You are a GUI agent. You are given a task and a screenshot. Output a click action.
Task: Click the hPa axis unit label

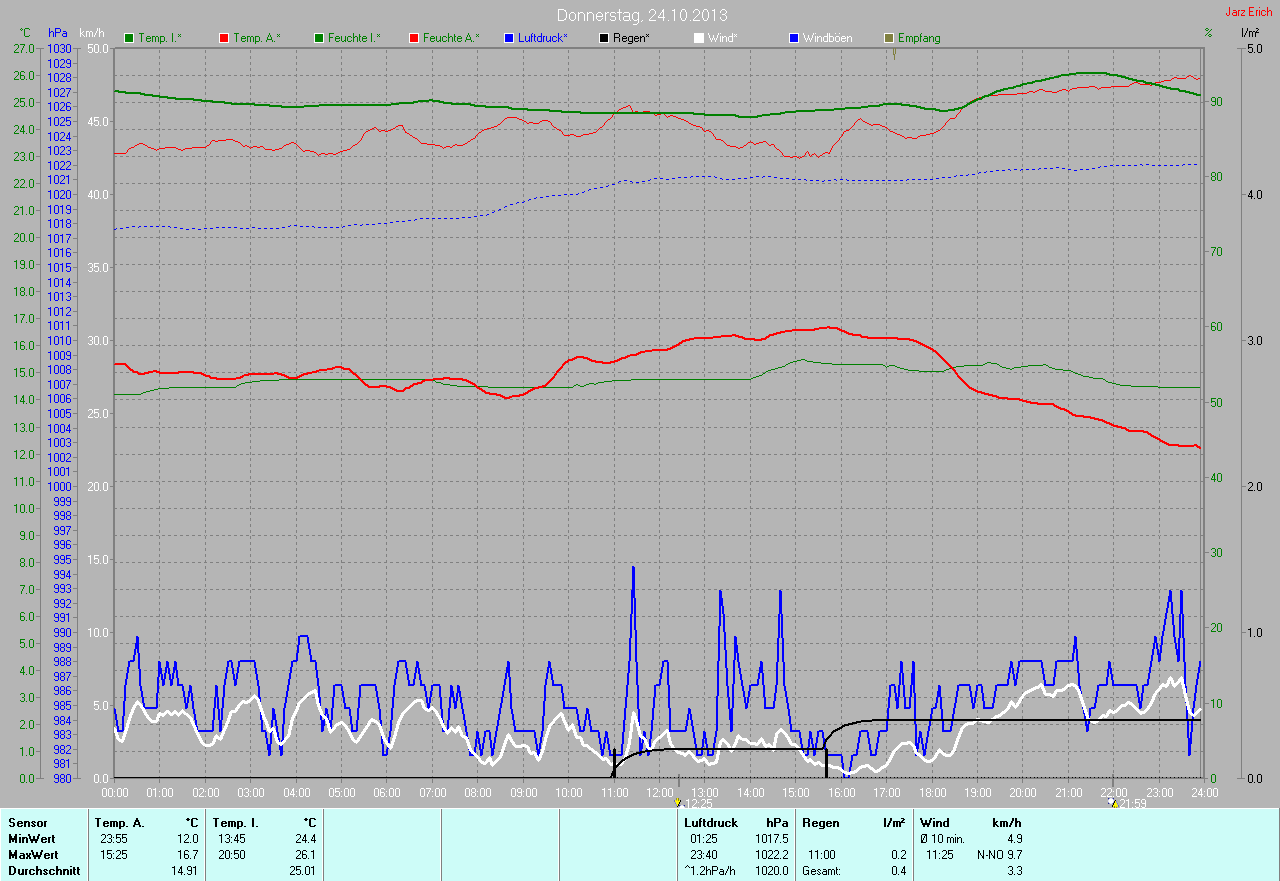(58, 33)
